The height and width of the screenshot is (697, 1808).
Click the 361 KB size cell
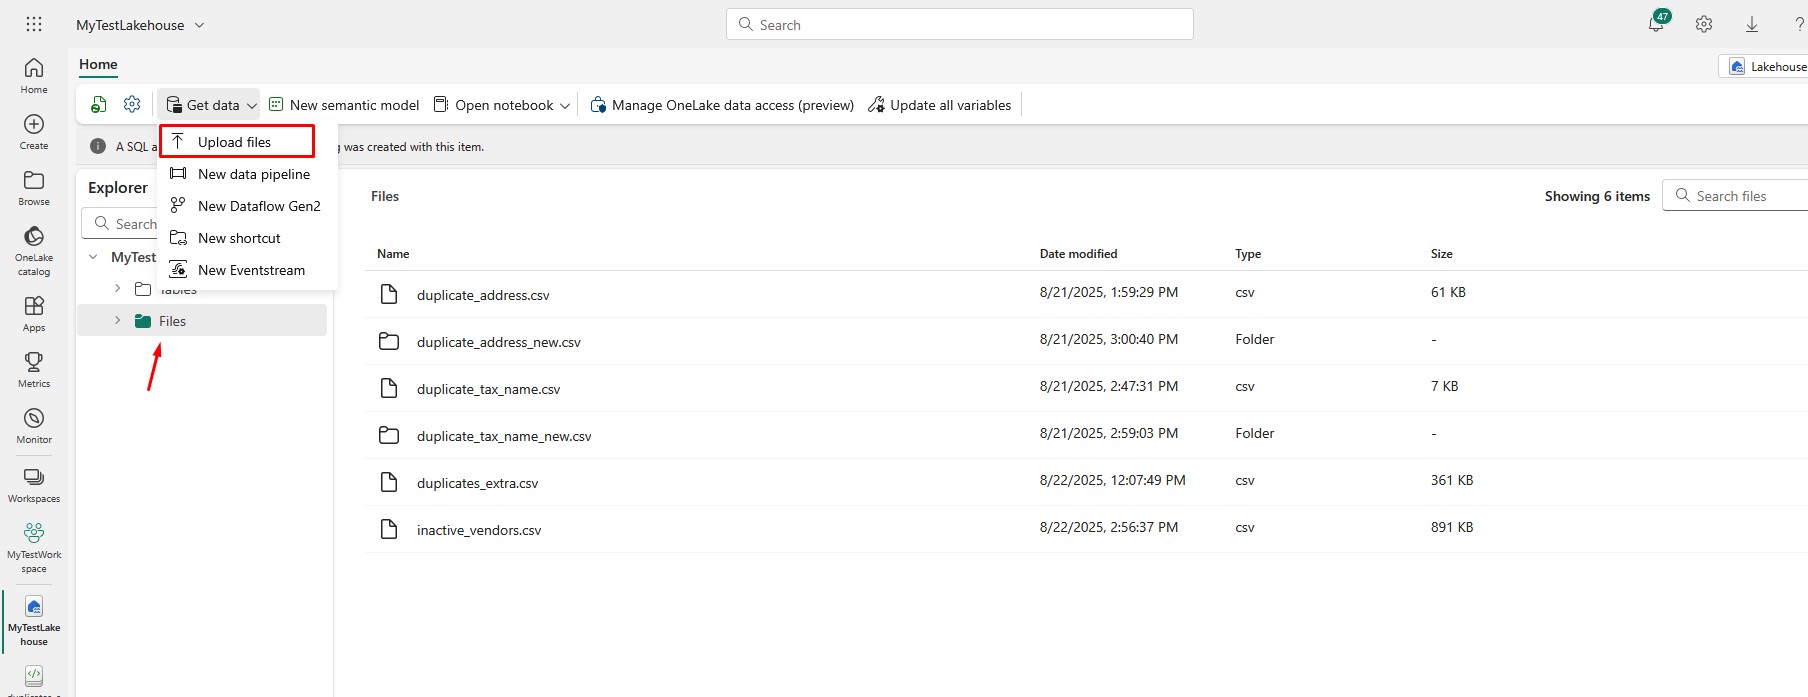pyautogui.click(x=1452, y=480)
